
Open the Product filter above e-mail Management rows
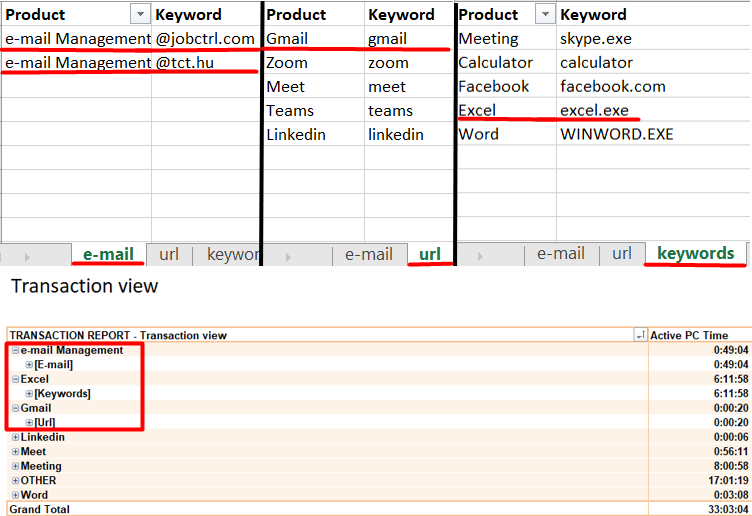141,14
